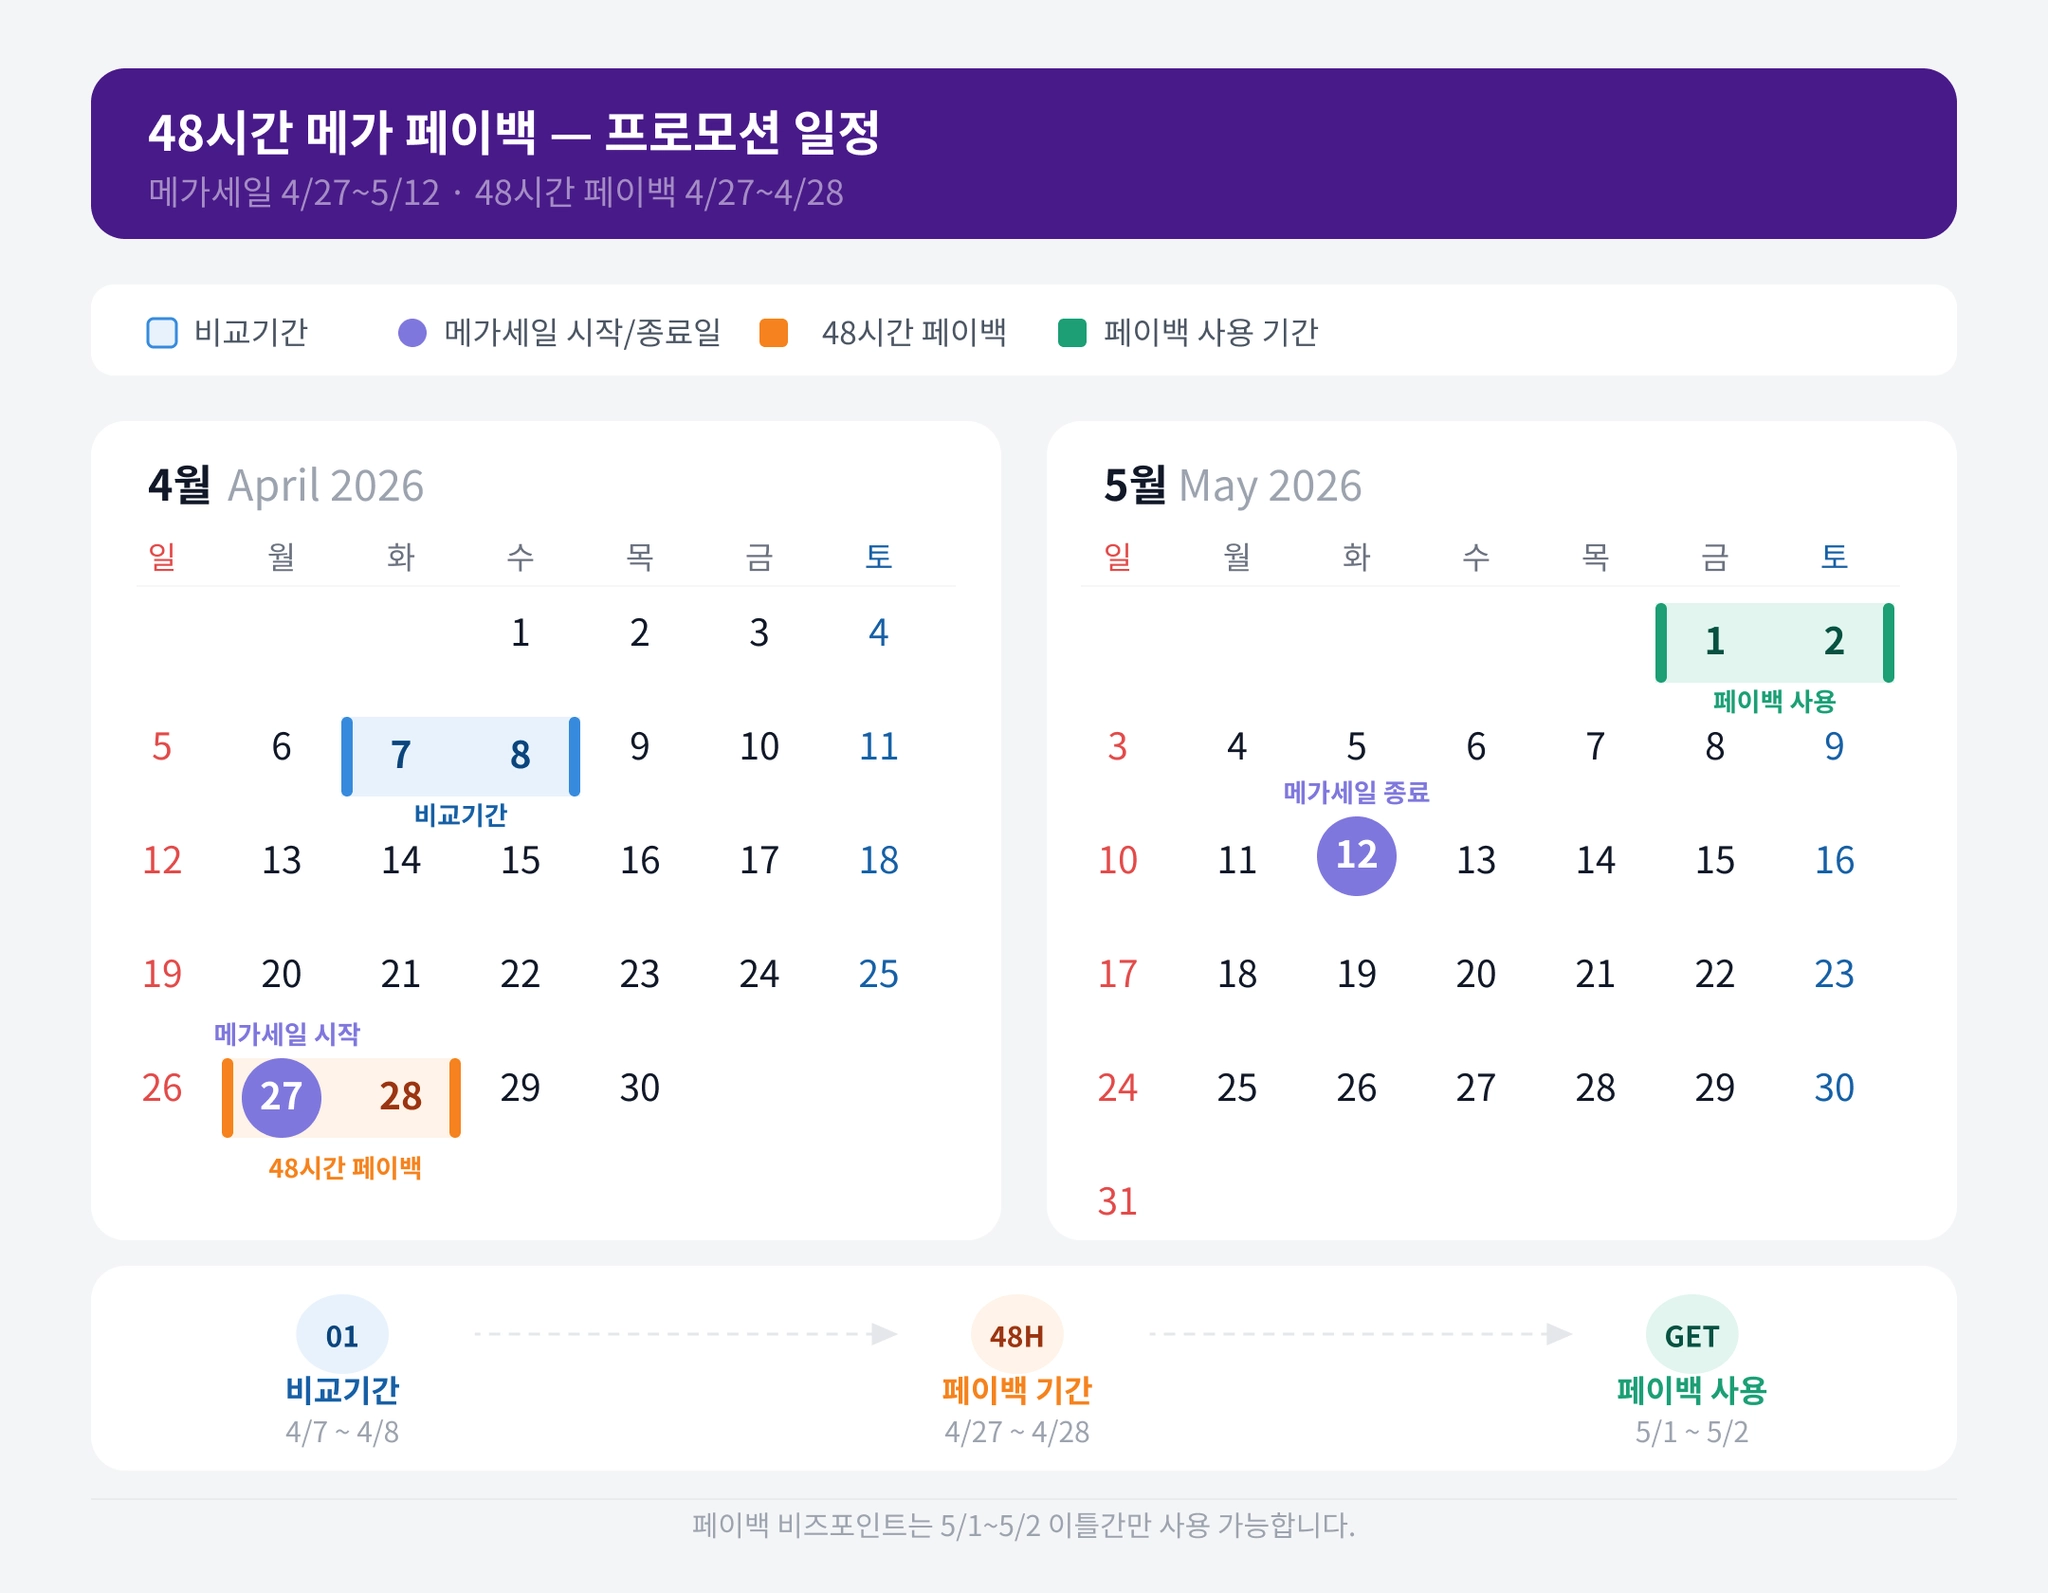Screen dimensions: 2048x1593
Task: Click the 메가세일 종료 label above May 12
Action: click(x=1356, y=793)
